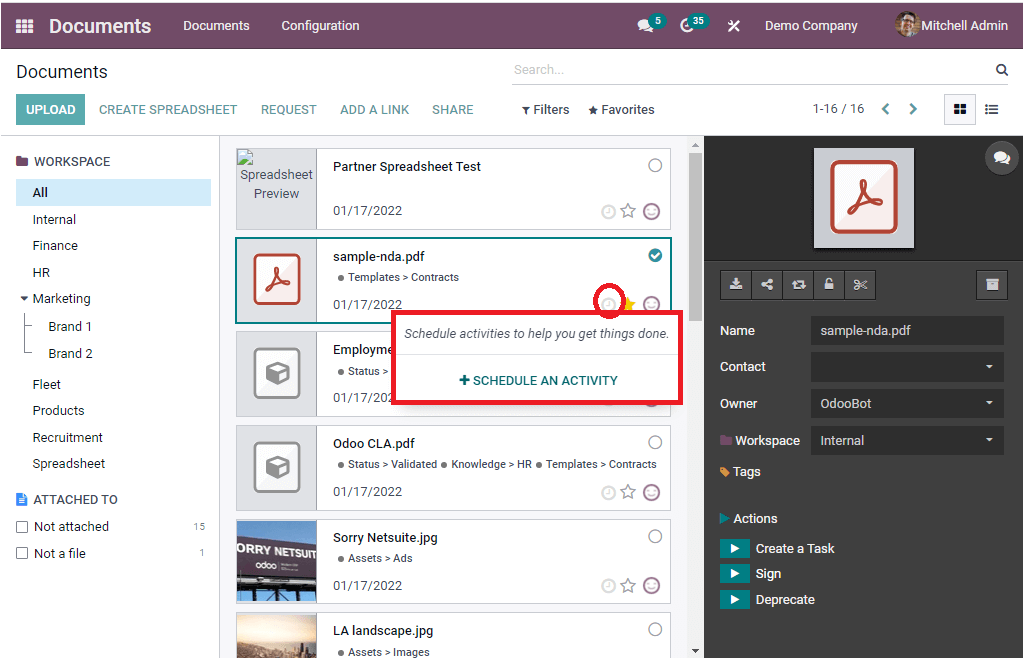The height and width of the screenshot is (659, 1024).
Task: Star the Sorry Netsuite.jpg document
Action: (628, 585)
